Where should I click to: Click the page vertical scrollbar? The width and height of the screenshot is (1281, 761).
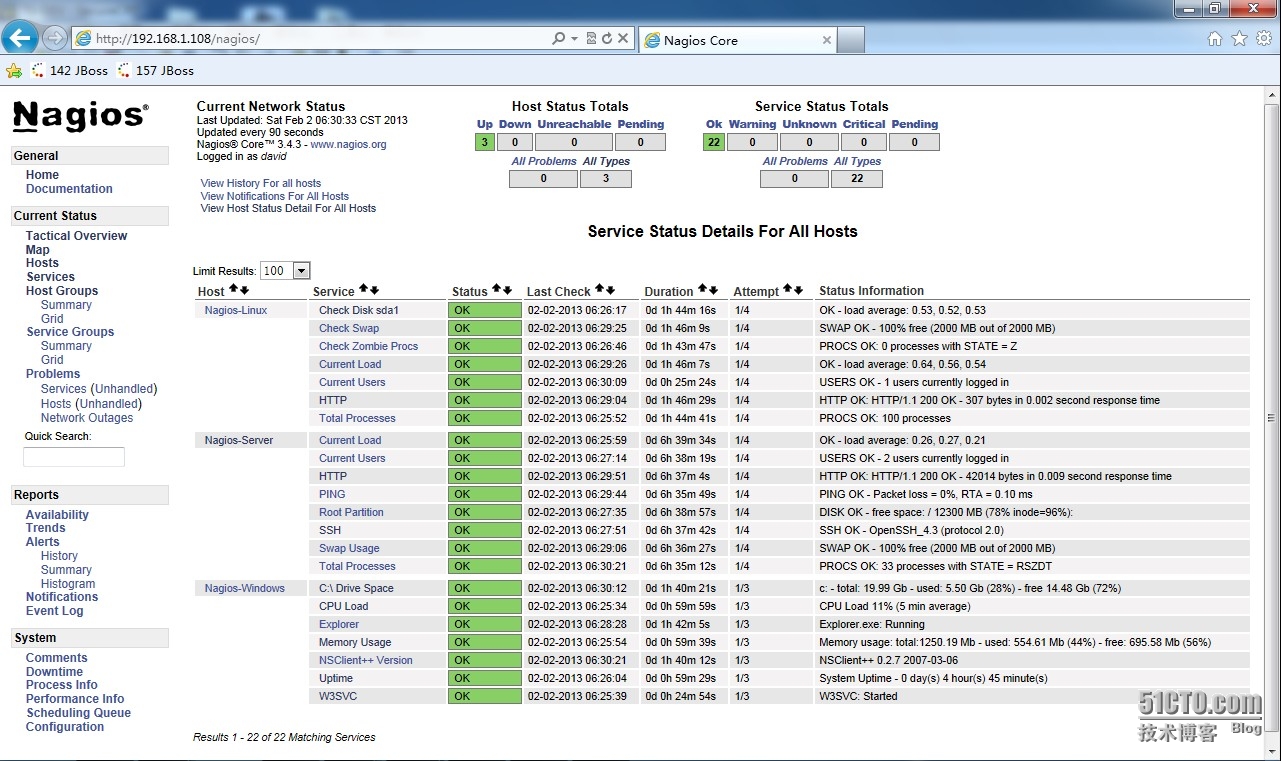coord(1272,417)
